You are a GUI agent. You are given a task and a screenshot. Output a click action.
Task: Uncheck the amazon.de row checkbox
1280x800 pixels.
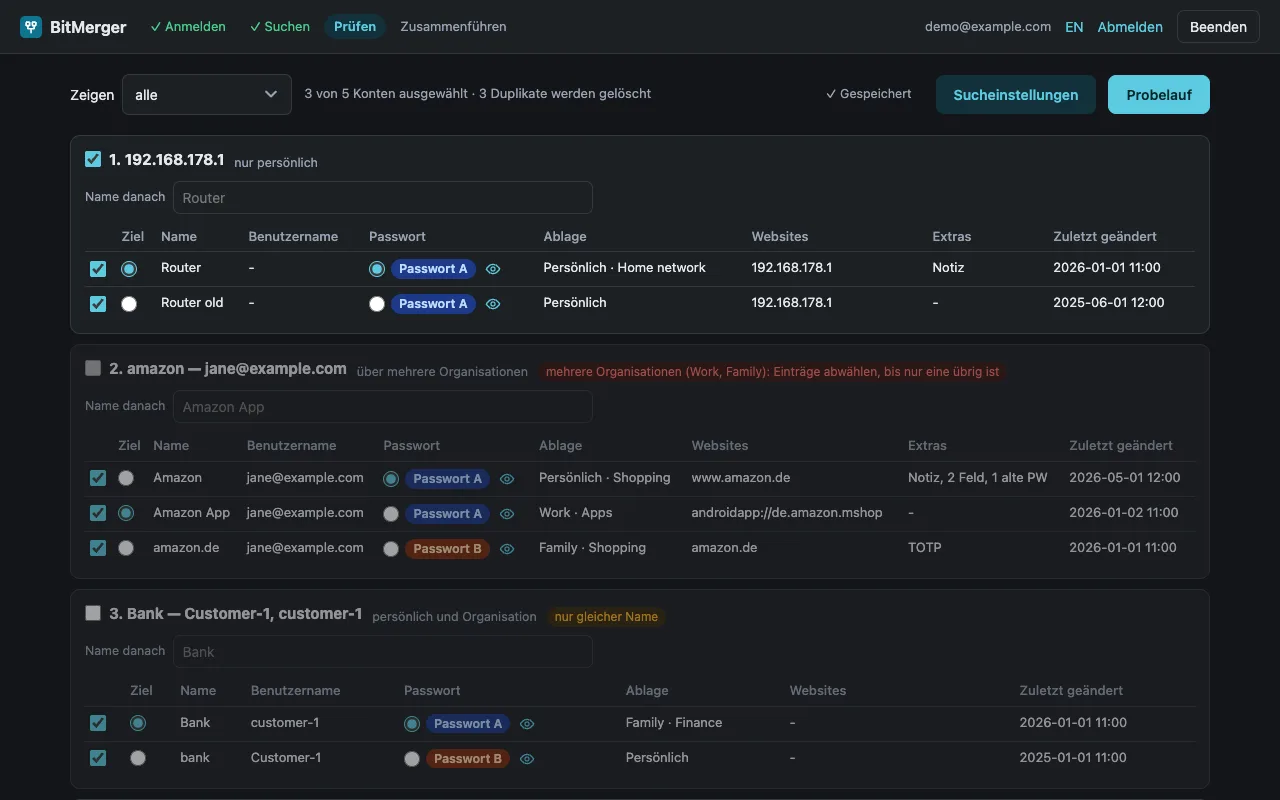point(98,548)
